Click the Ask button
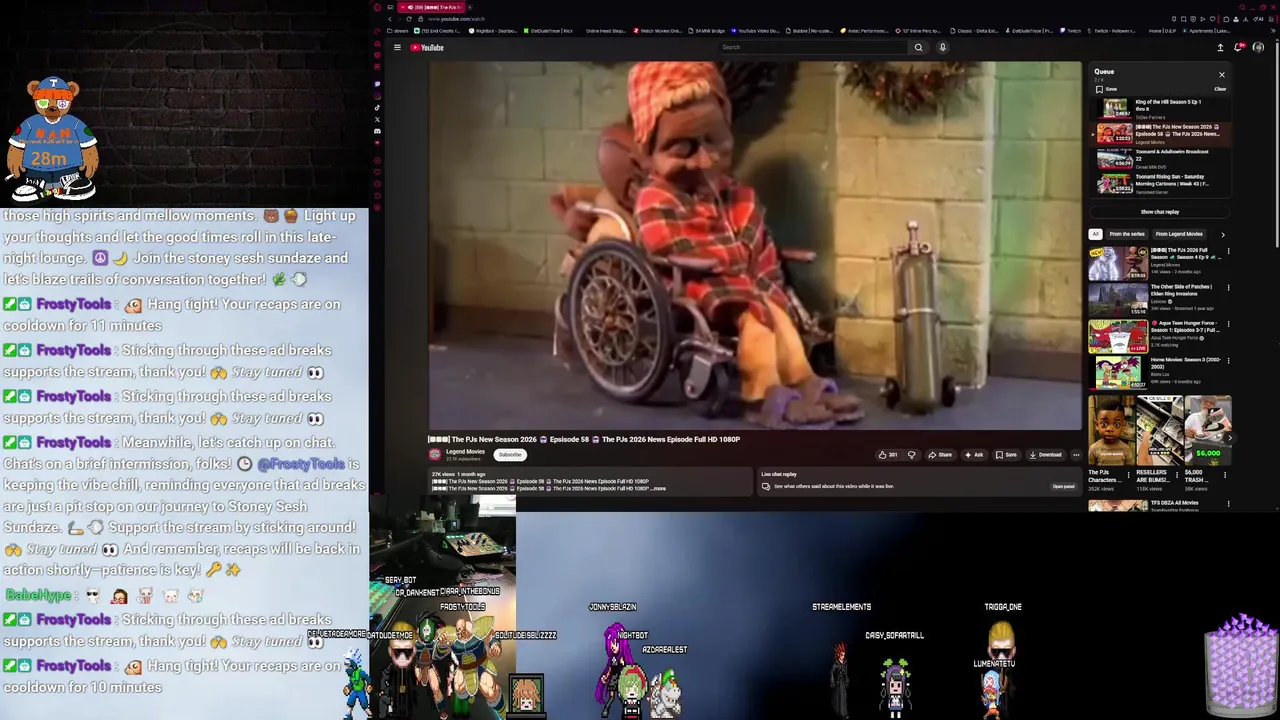This screenshot has width=1280, height=720. tap(974, 455)
